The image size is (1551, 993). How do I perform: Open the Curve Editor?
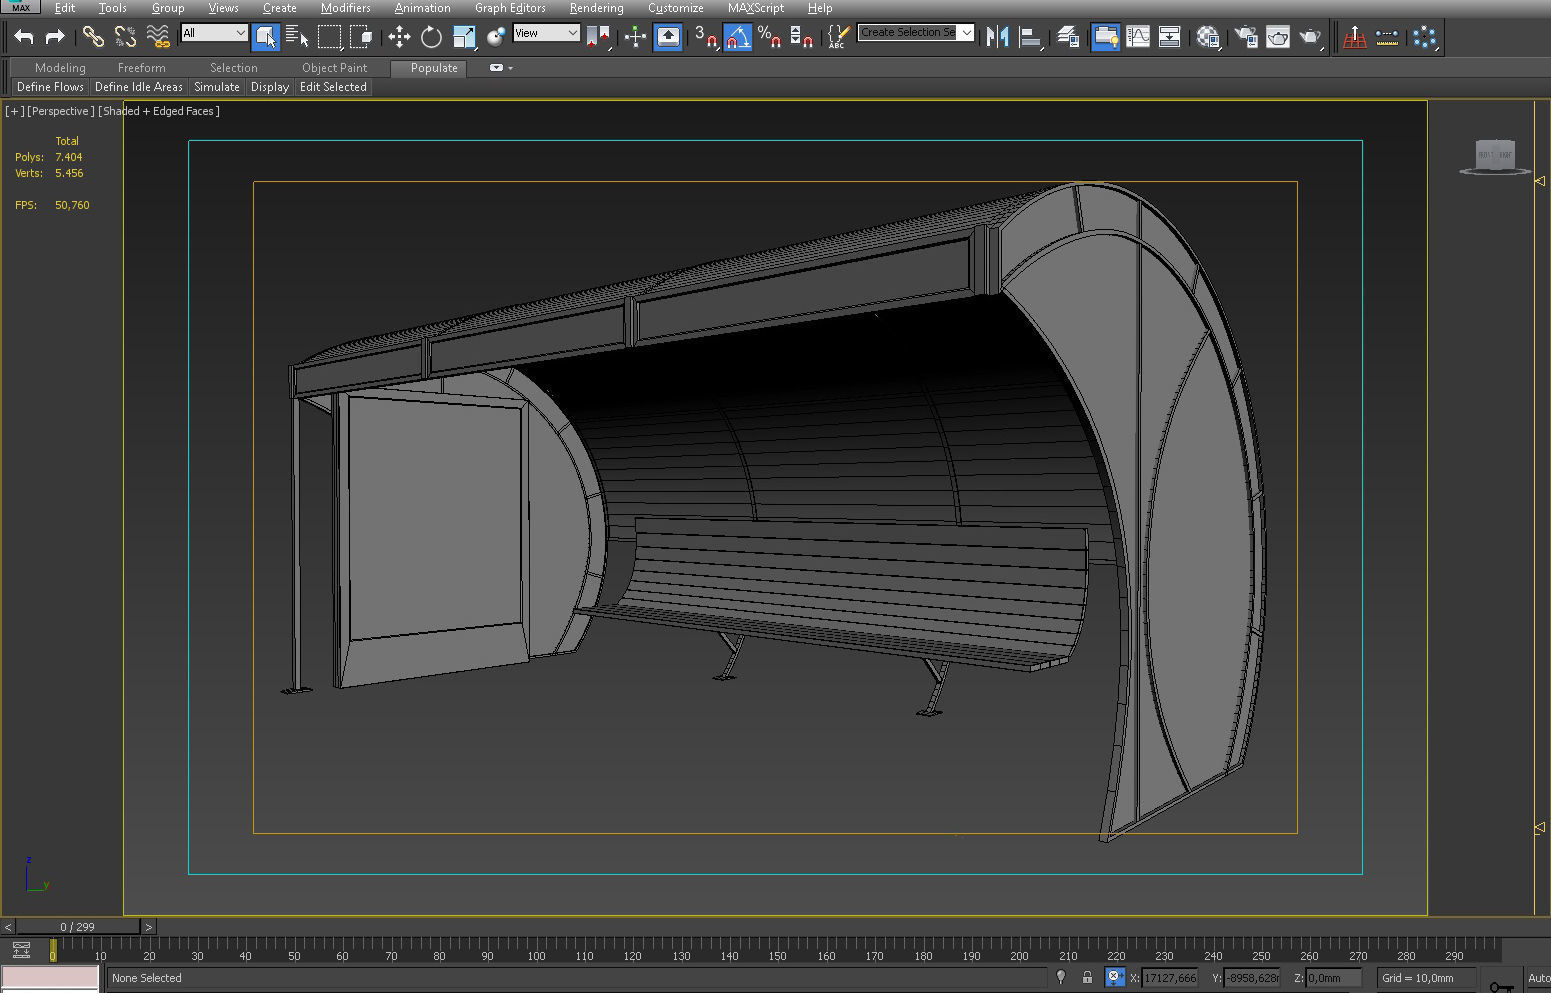pos(1138,37)
